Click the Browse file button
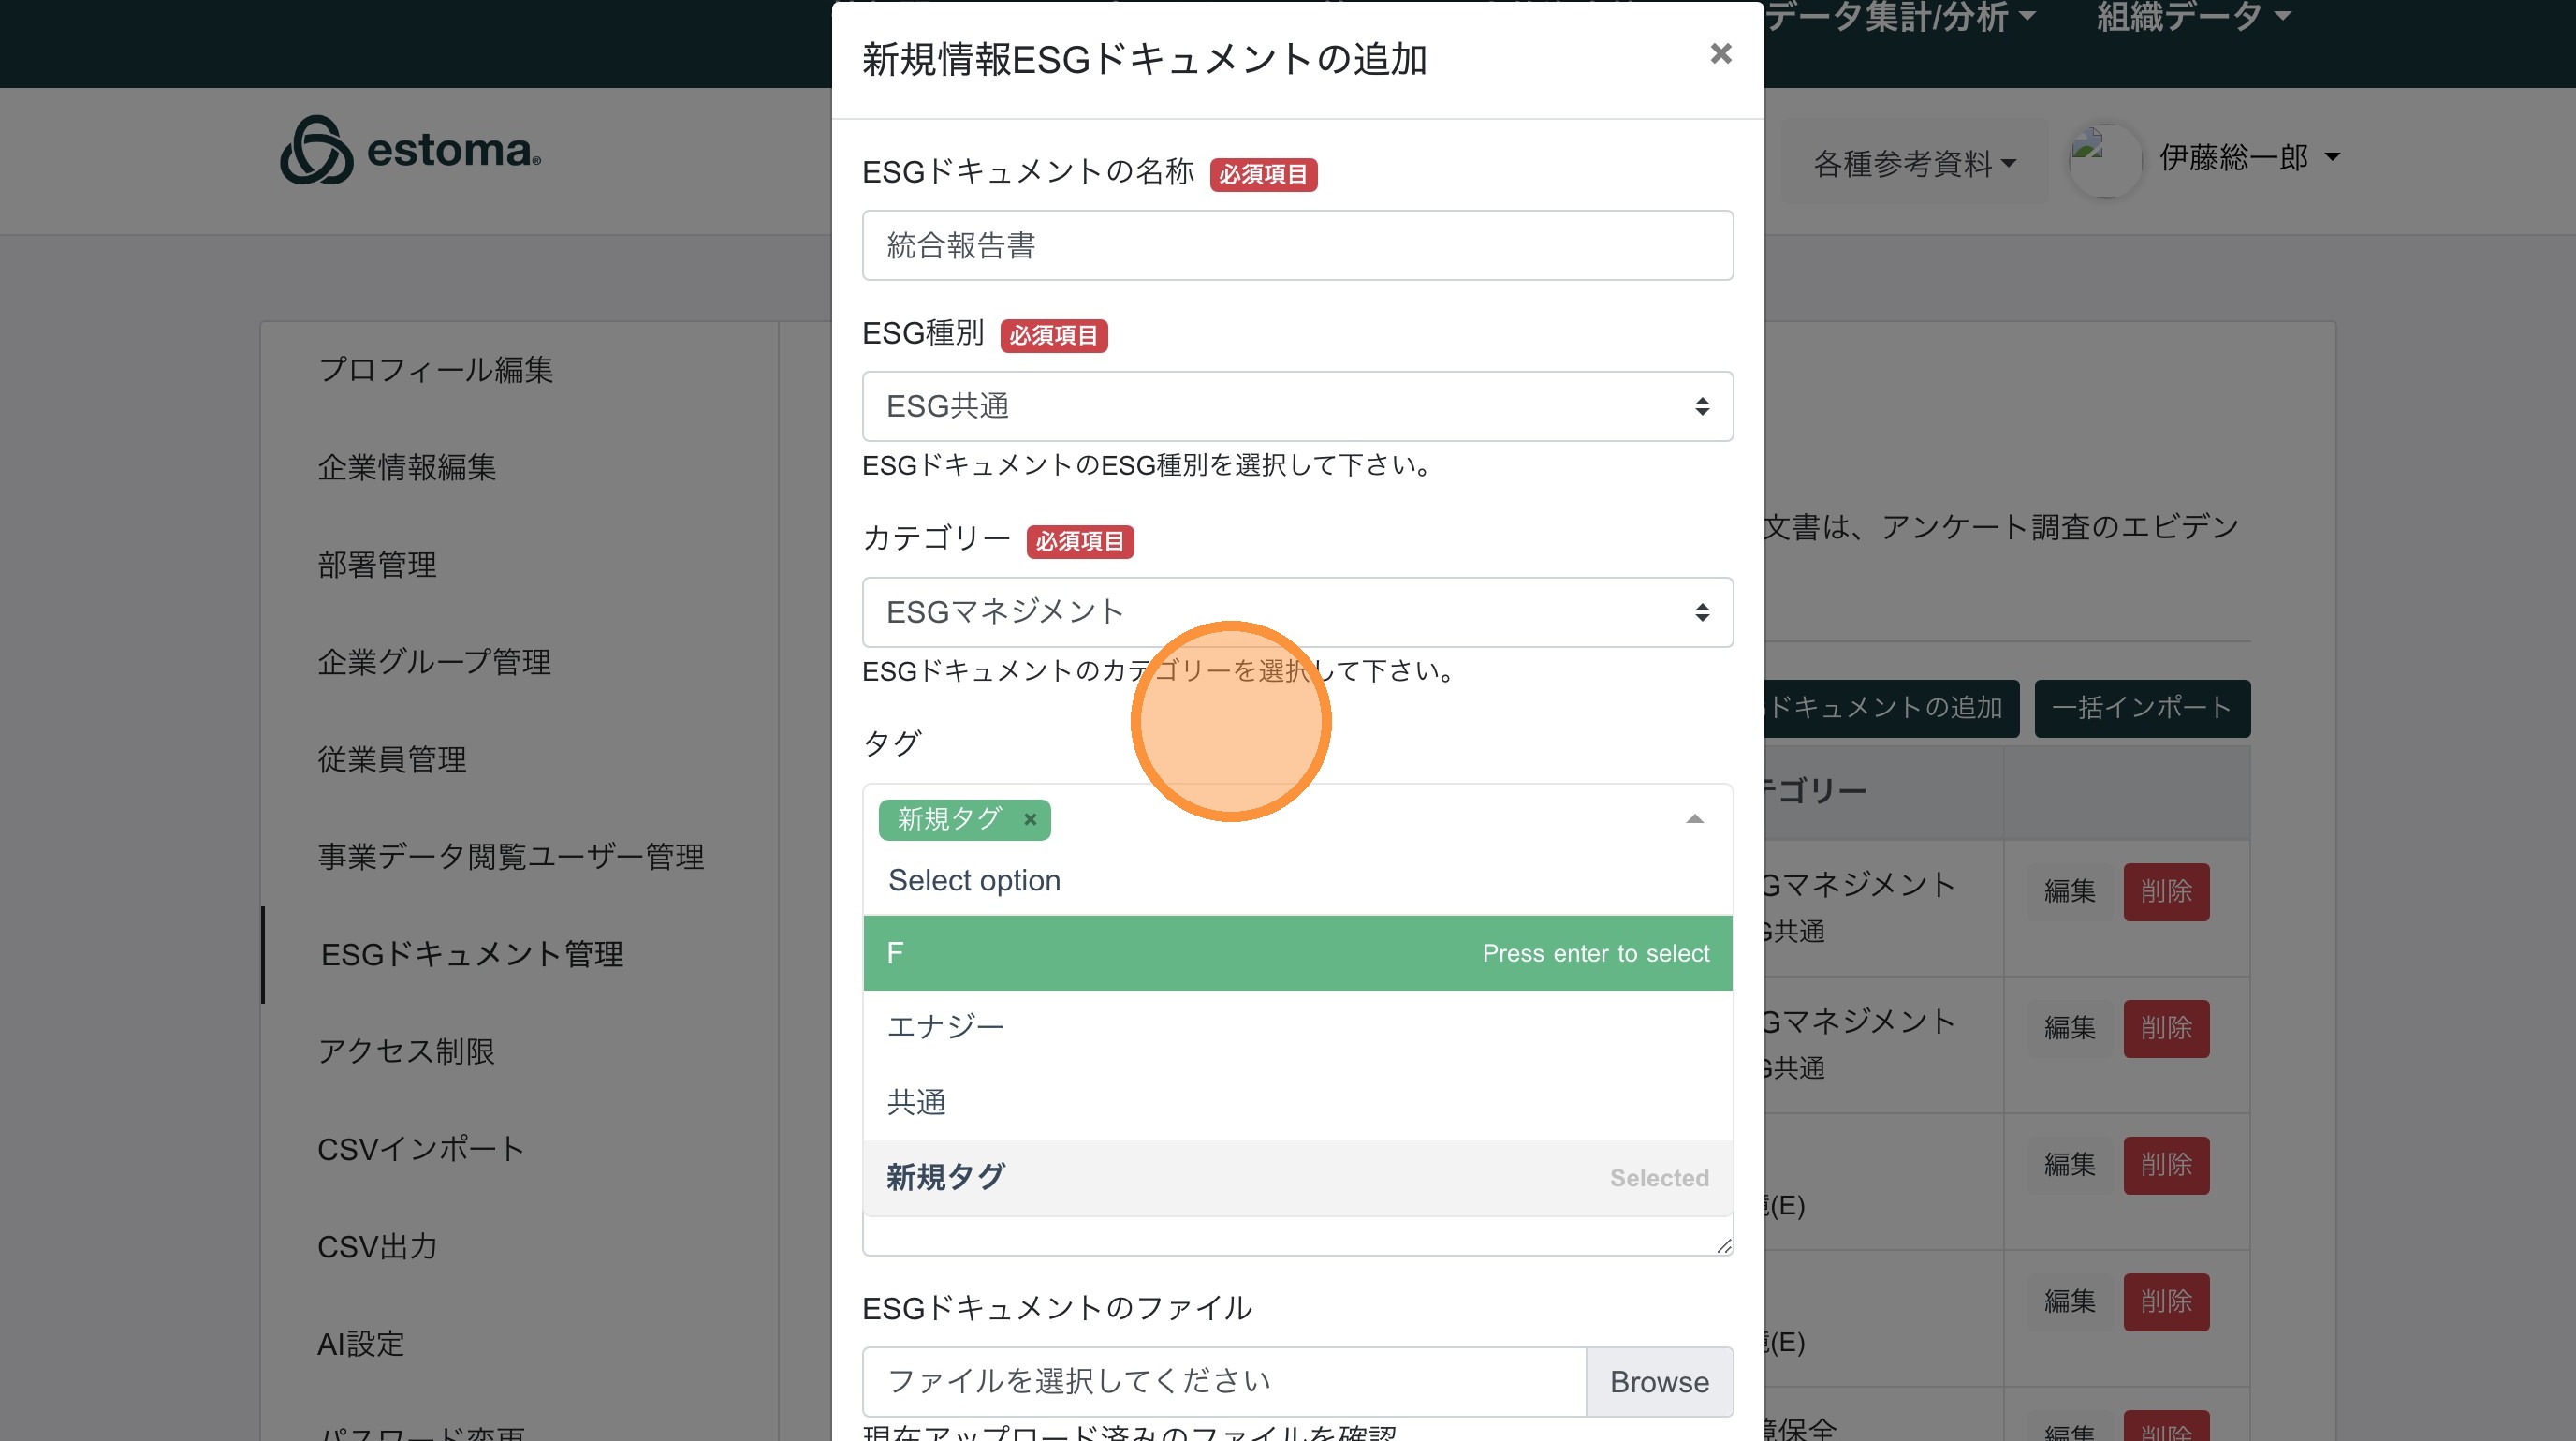 pos(1659,1381)
